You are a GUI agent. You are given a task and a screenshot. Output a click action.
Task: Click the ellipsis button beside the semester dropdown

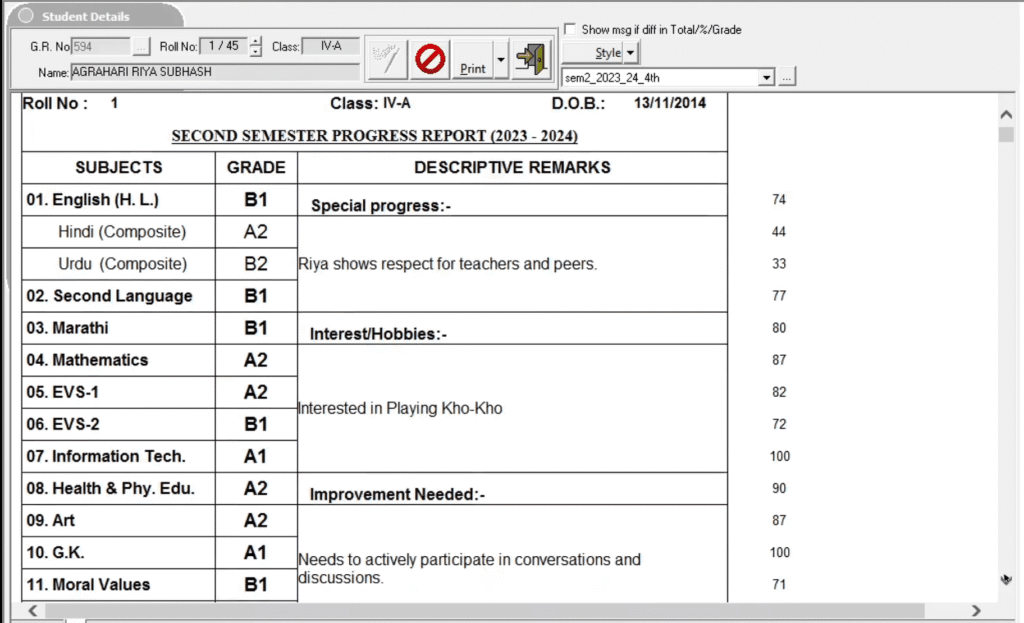point(787,76)
